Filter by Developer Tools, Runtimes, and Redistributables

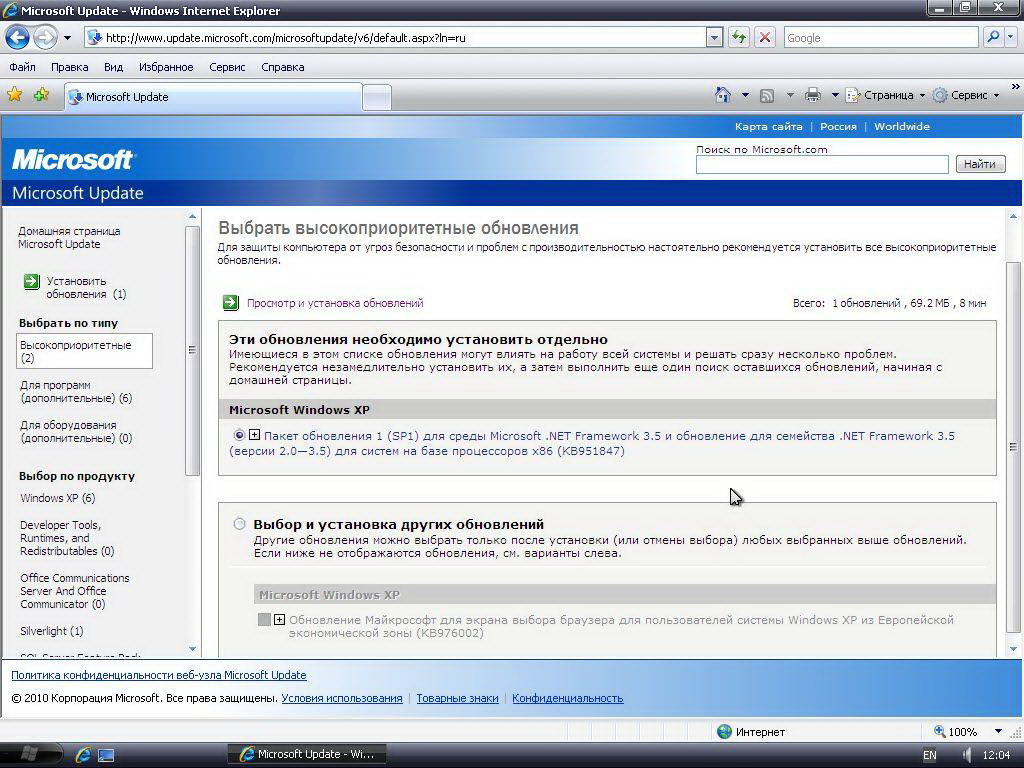coord(67,538)
